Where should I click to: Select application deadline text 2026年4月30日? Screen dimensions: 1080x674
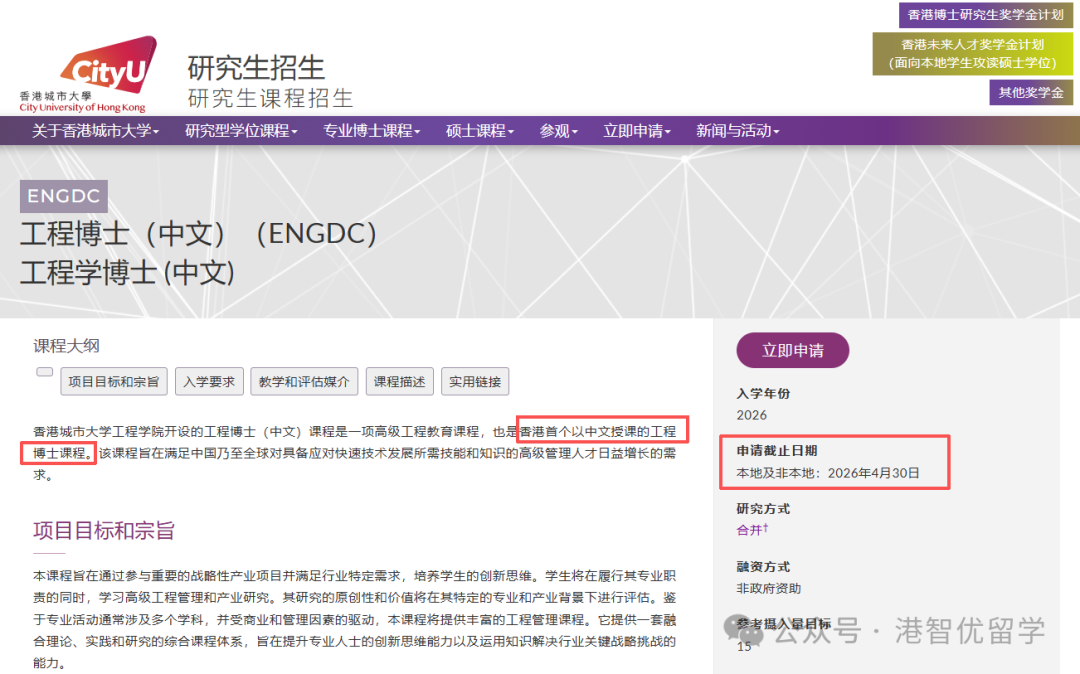click(873, 473)
